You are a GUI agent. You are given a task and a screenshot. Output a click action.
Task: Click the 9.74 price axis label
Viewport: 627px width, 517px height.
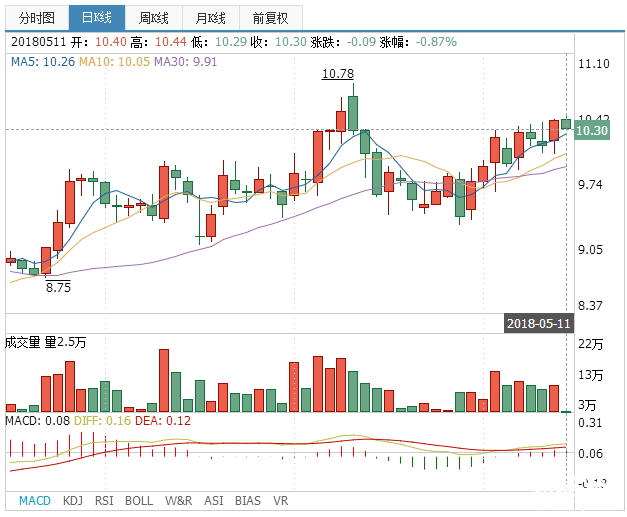pyautogui.click(x=590, y=185)
